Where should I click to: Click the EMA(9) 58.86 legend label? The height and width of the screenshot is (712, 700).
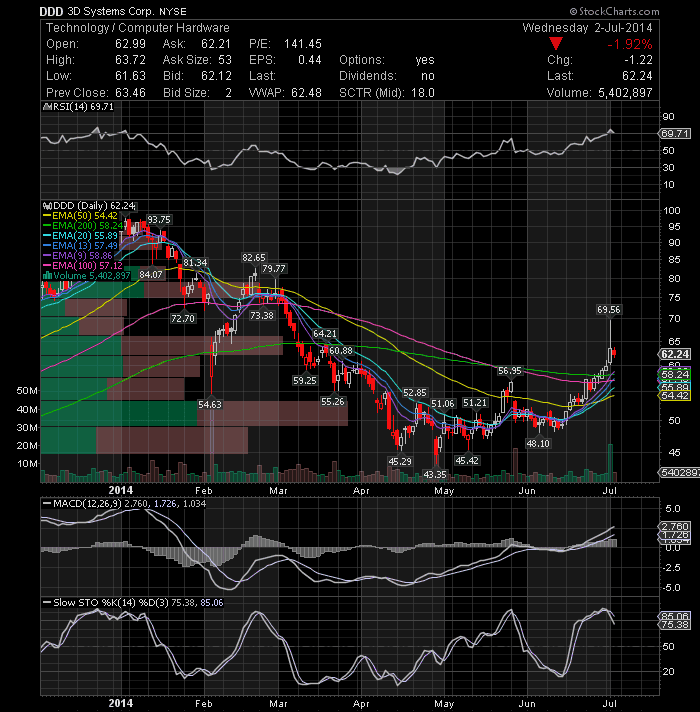click(82, 256)
